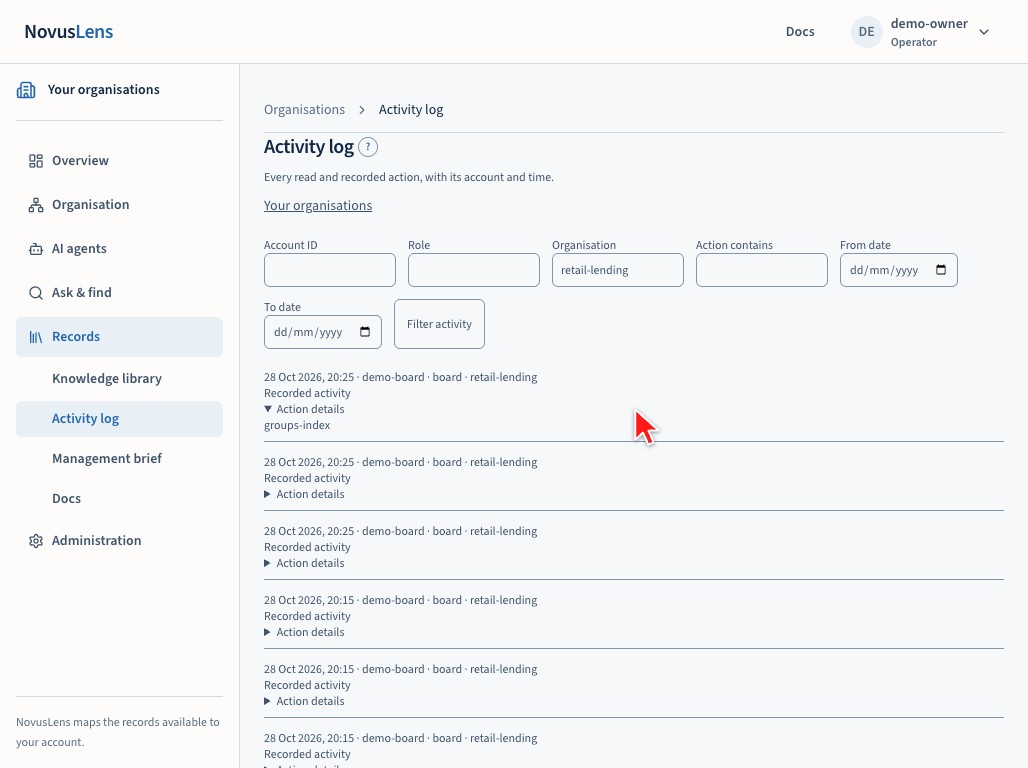The width and height of the screenshot is (1028, 768).
Task: Click the Records library icon
Action: coord(35,337)
